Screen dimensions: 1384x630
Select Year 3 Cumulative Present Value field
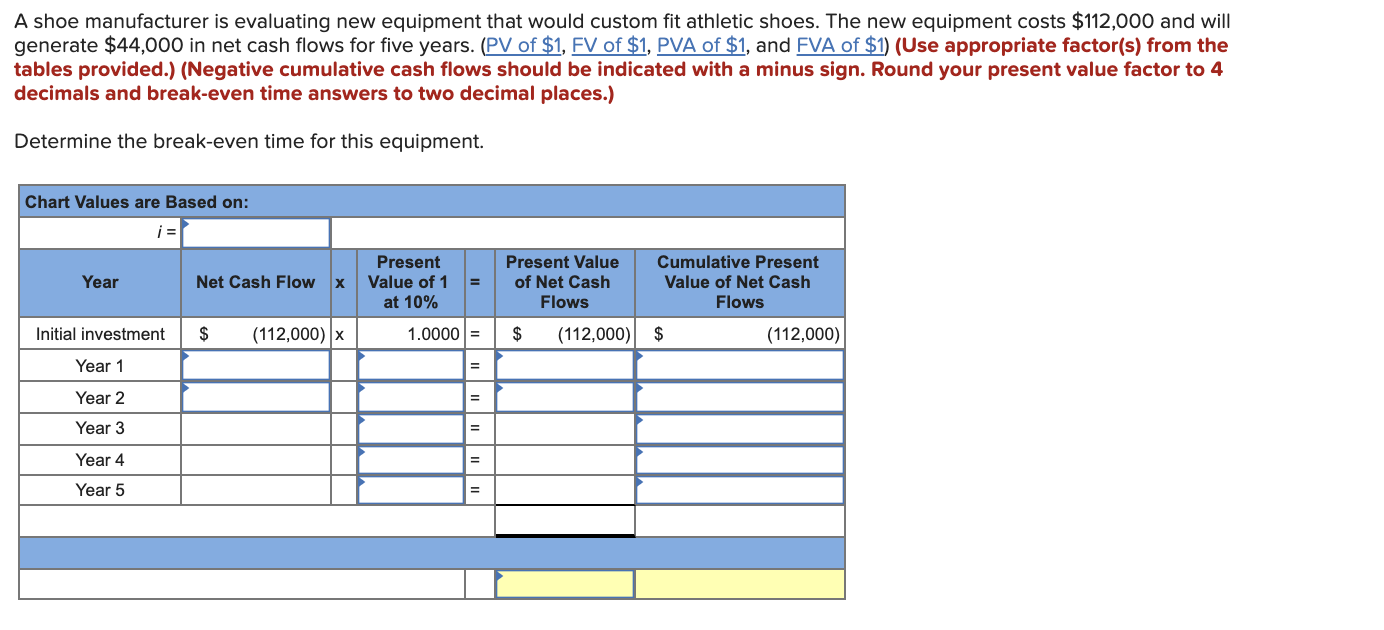[739, 428]
